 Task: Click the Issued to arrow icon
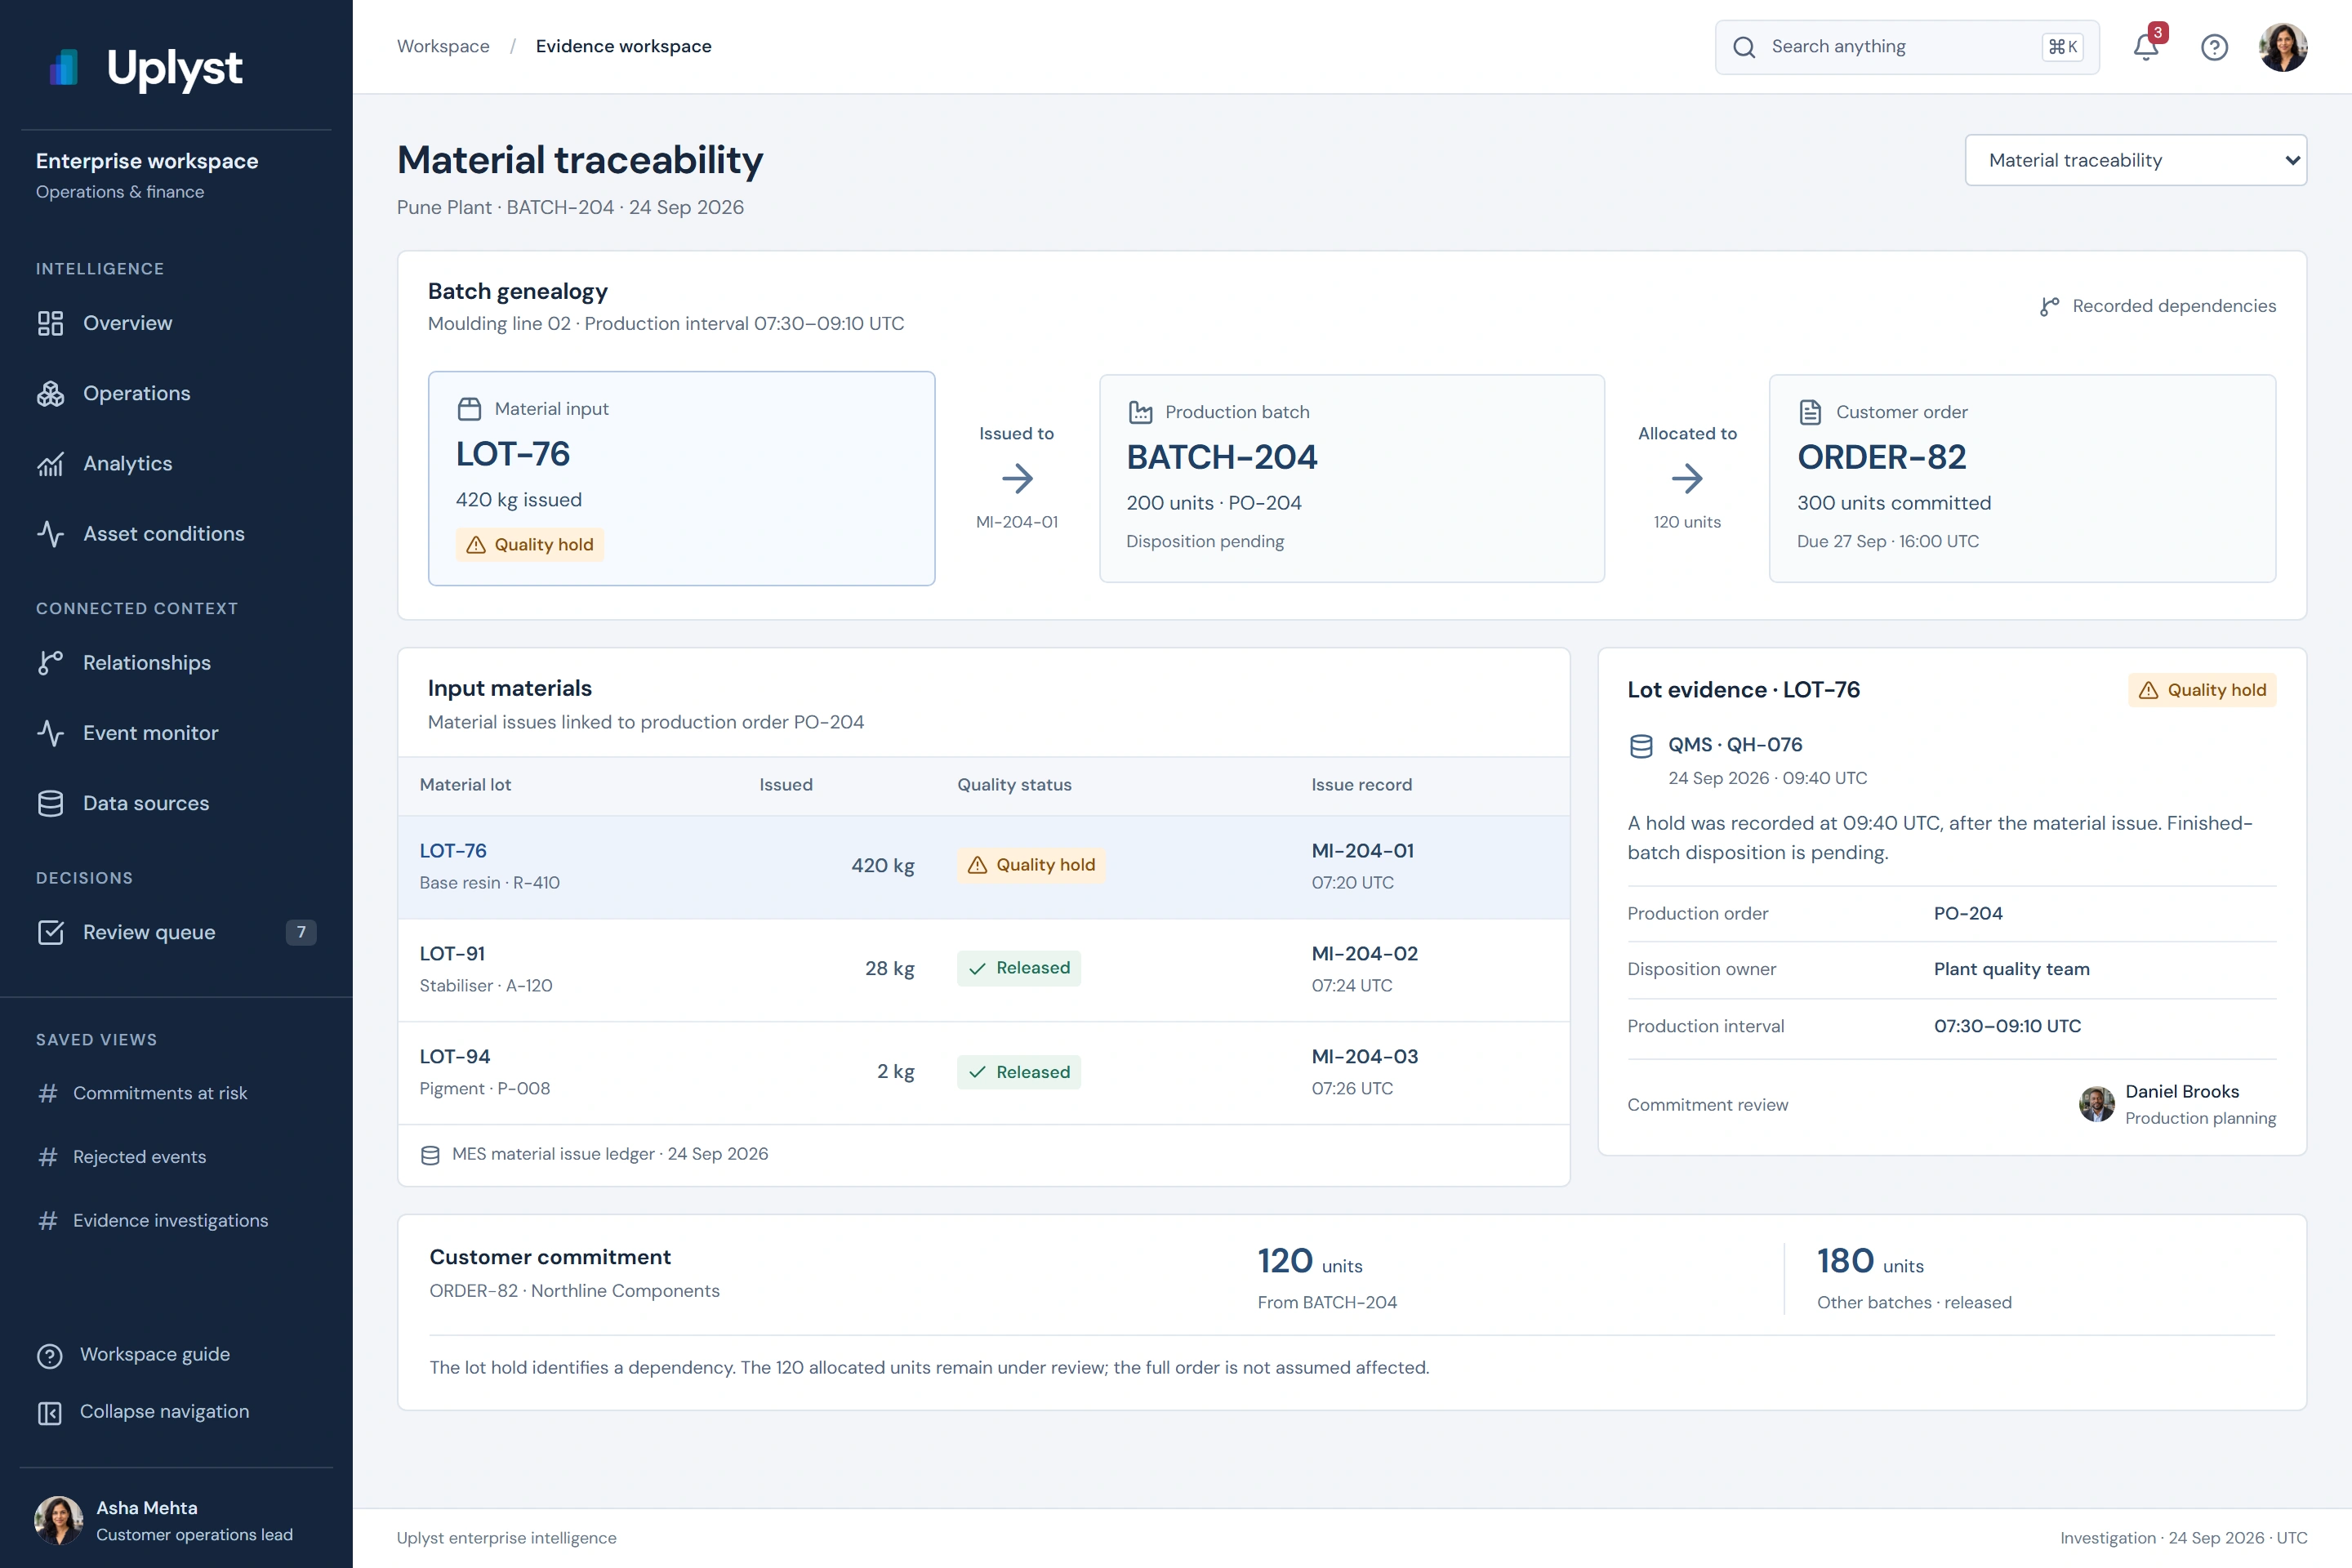pos(1017,478)
